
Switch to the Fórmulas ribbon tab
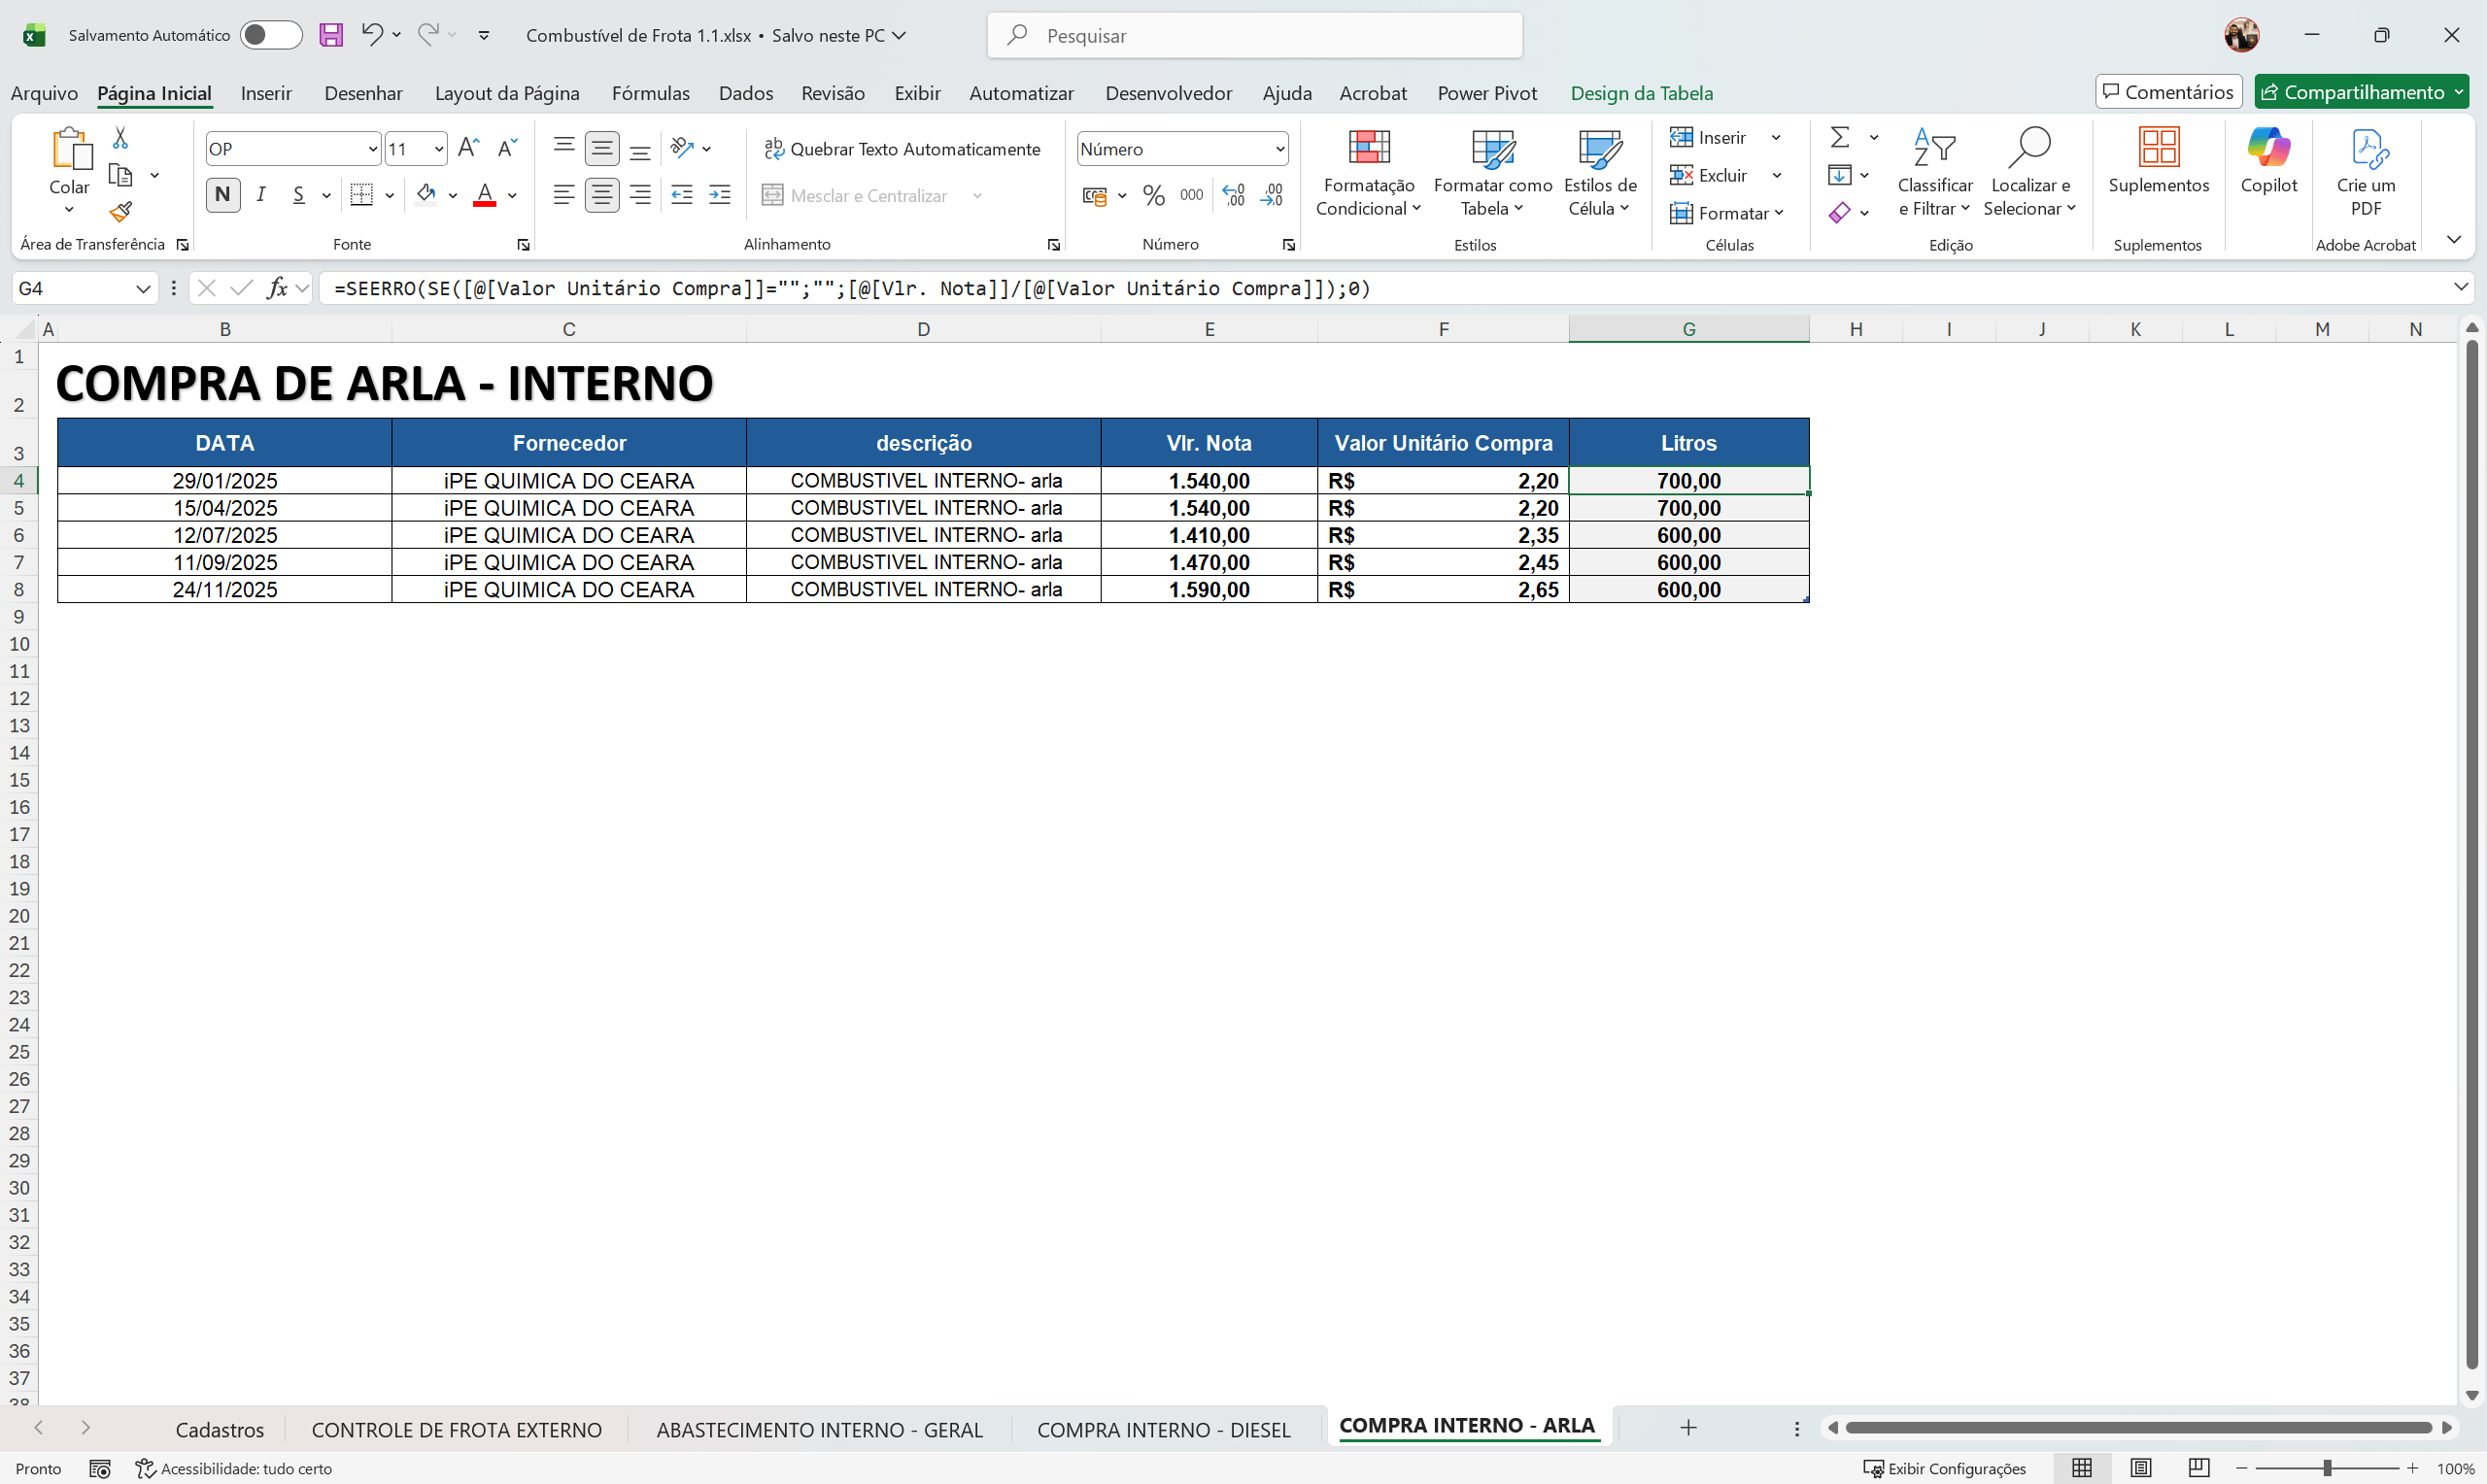tap(651, 92)
